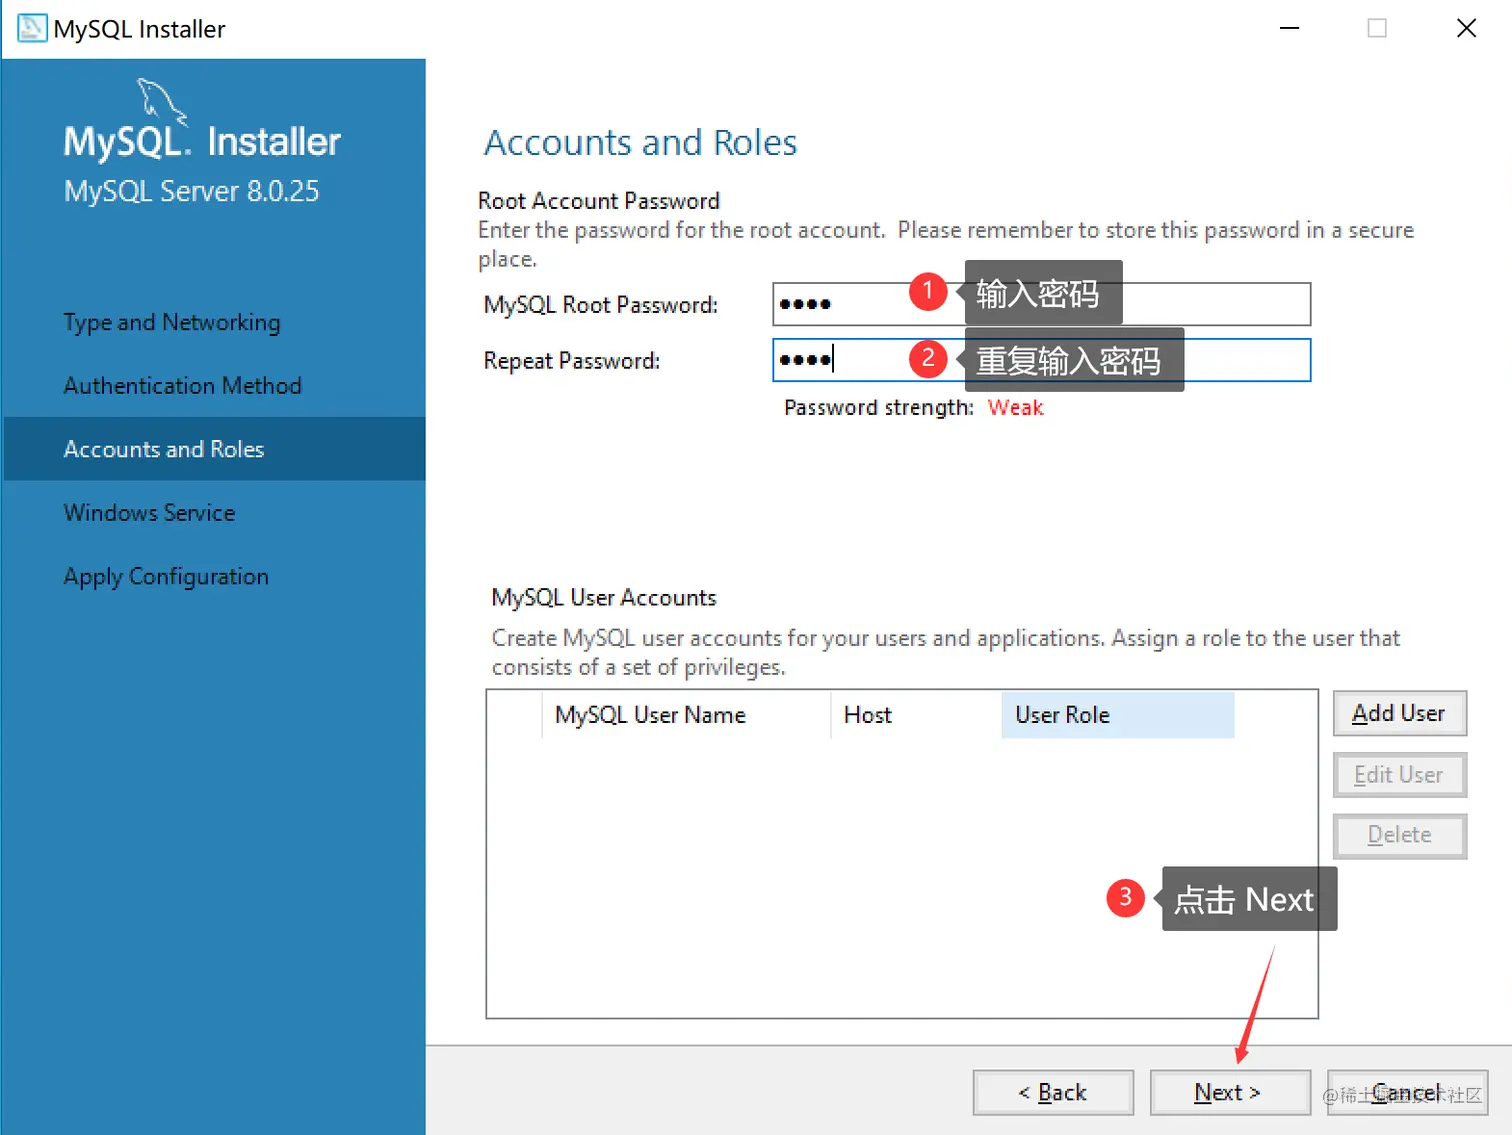Focus the Repeat Password field
This screenshot has width=1512, height=1135.
click(x=1041, y=360)
